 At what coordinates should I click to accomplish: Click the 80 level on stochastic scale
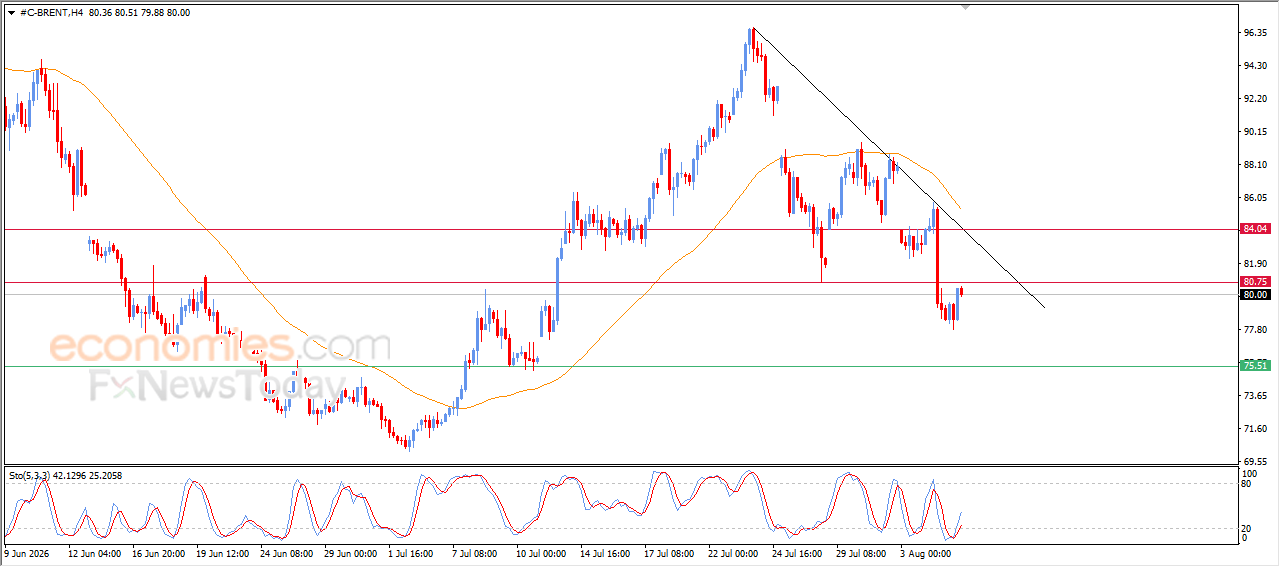(1248, 484)
